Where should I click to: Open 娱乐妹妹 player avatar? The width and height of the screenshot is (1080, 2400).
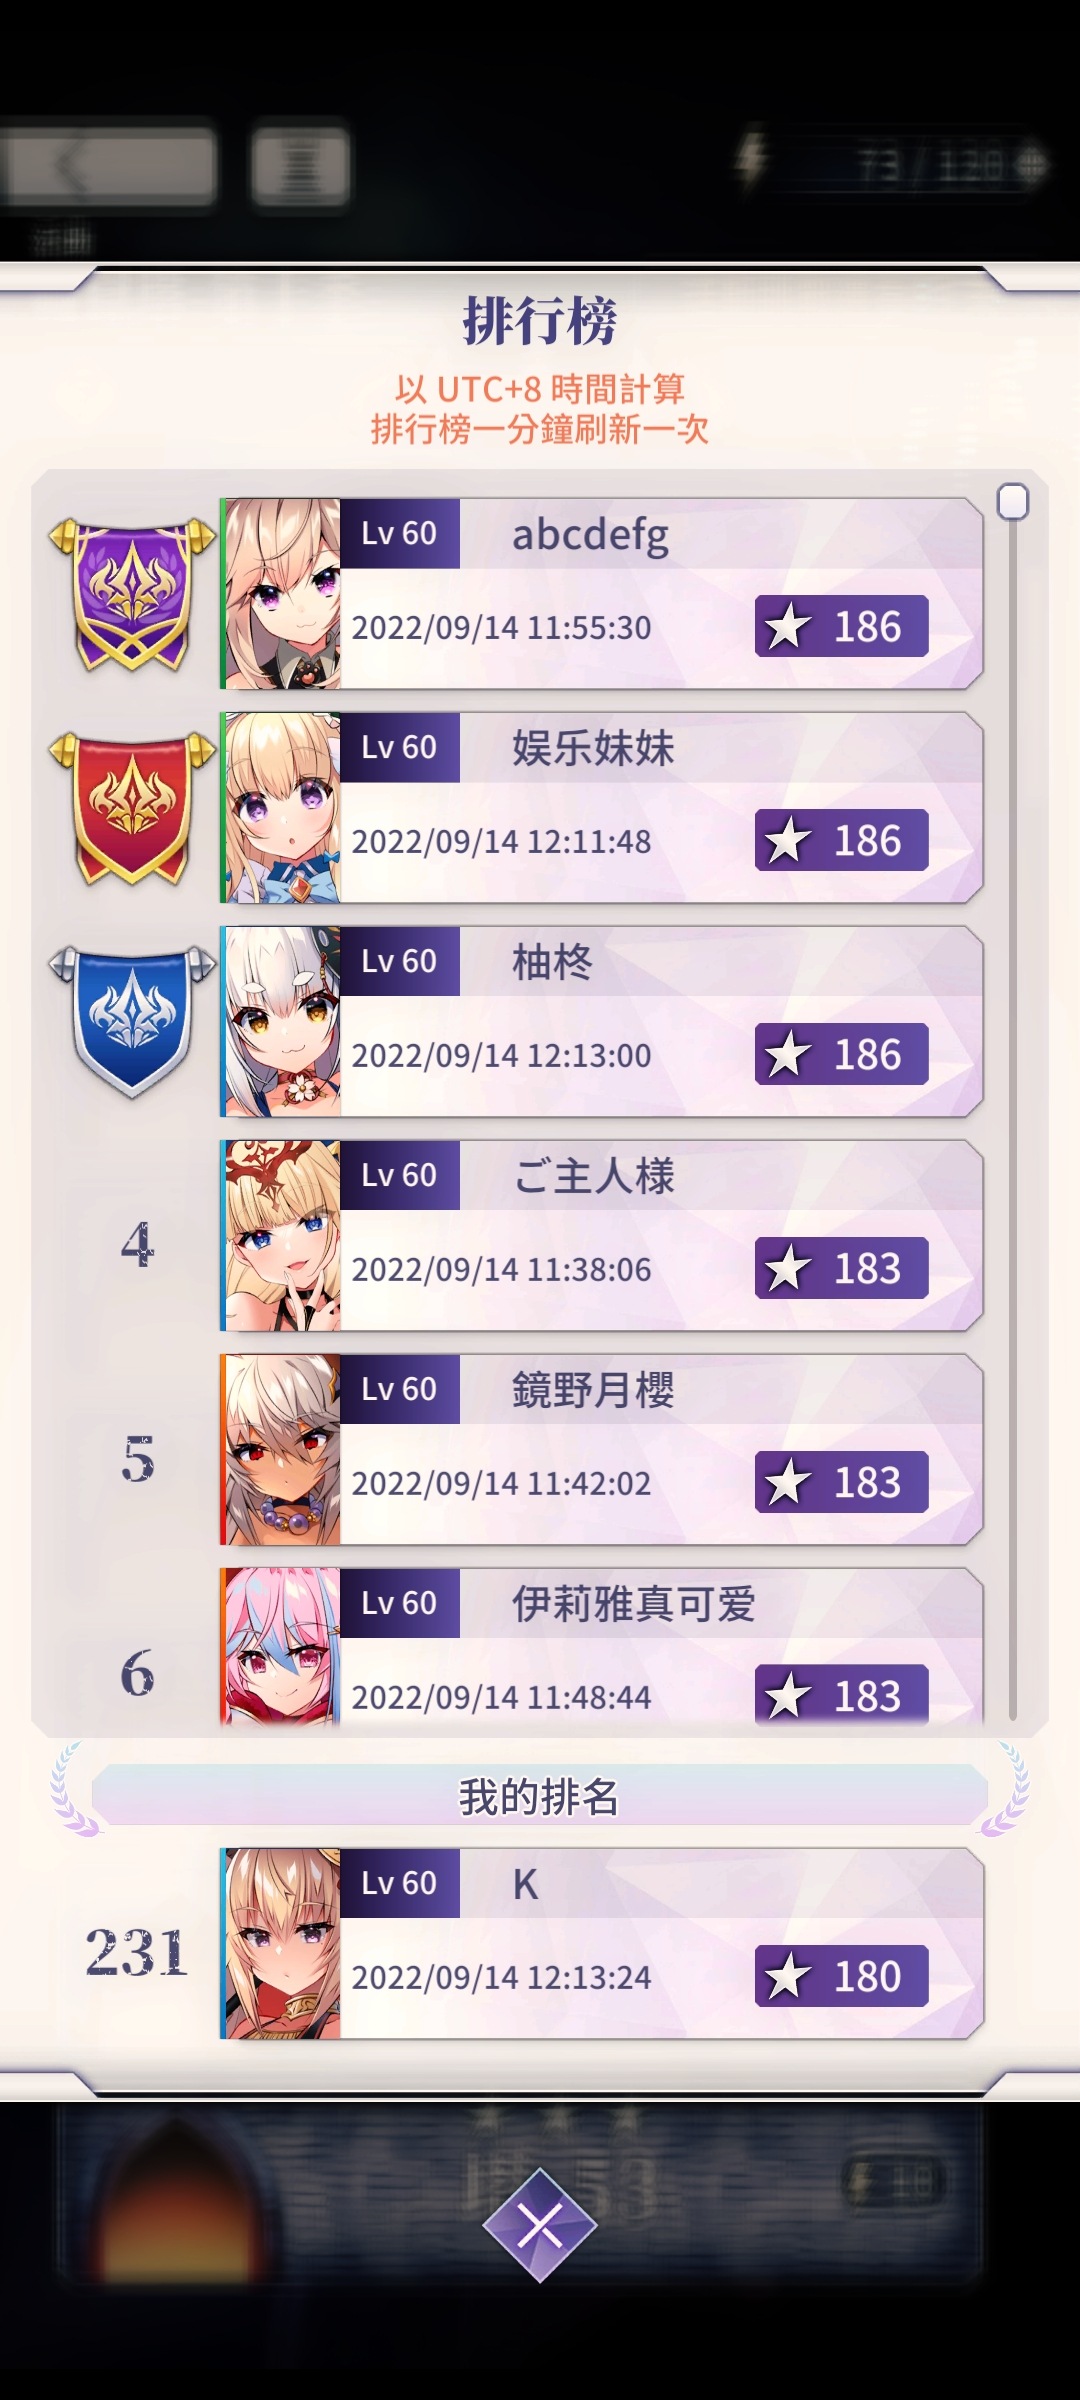coord(283,808)
